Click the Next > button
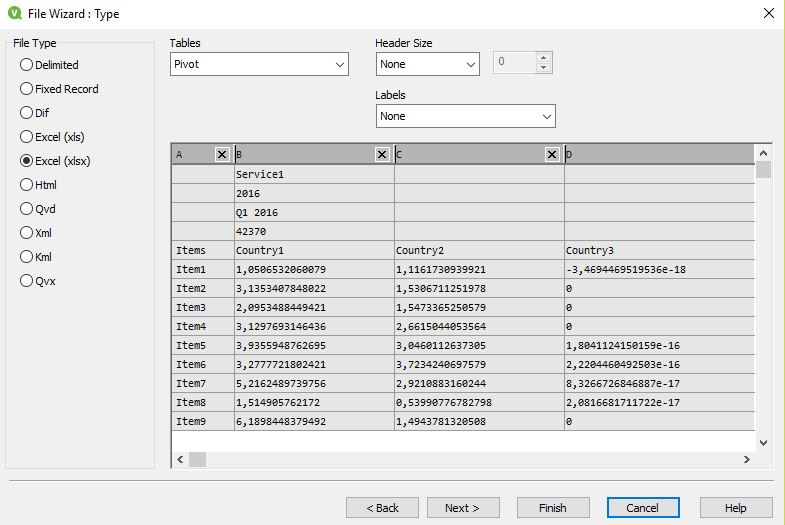 [463, 507]
